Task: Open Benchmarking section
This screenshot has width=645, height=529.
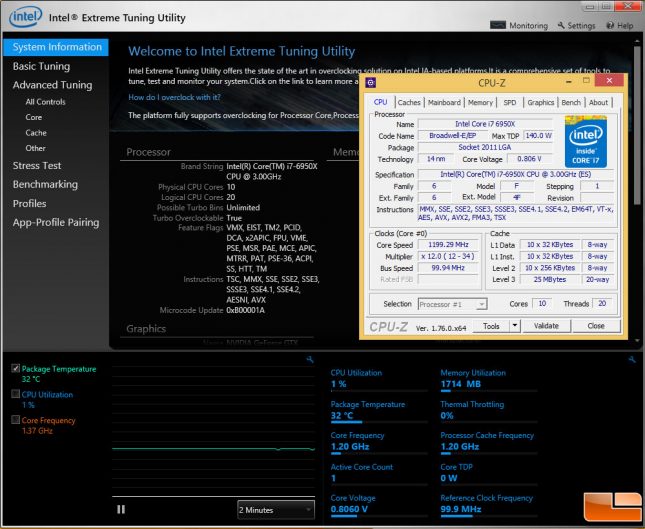Action: point(45,185)
